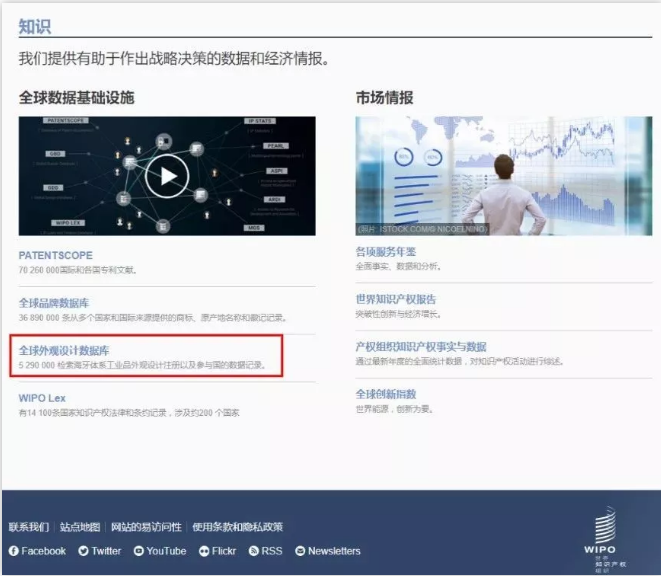Click the Newsletters envelope icon
This screenshot has width=661, height=576.
click(300, 551)
